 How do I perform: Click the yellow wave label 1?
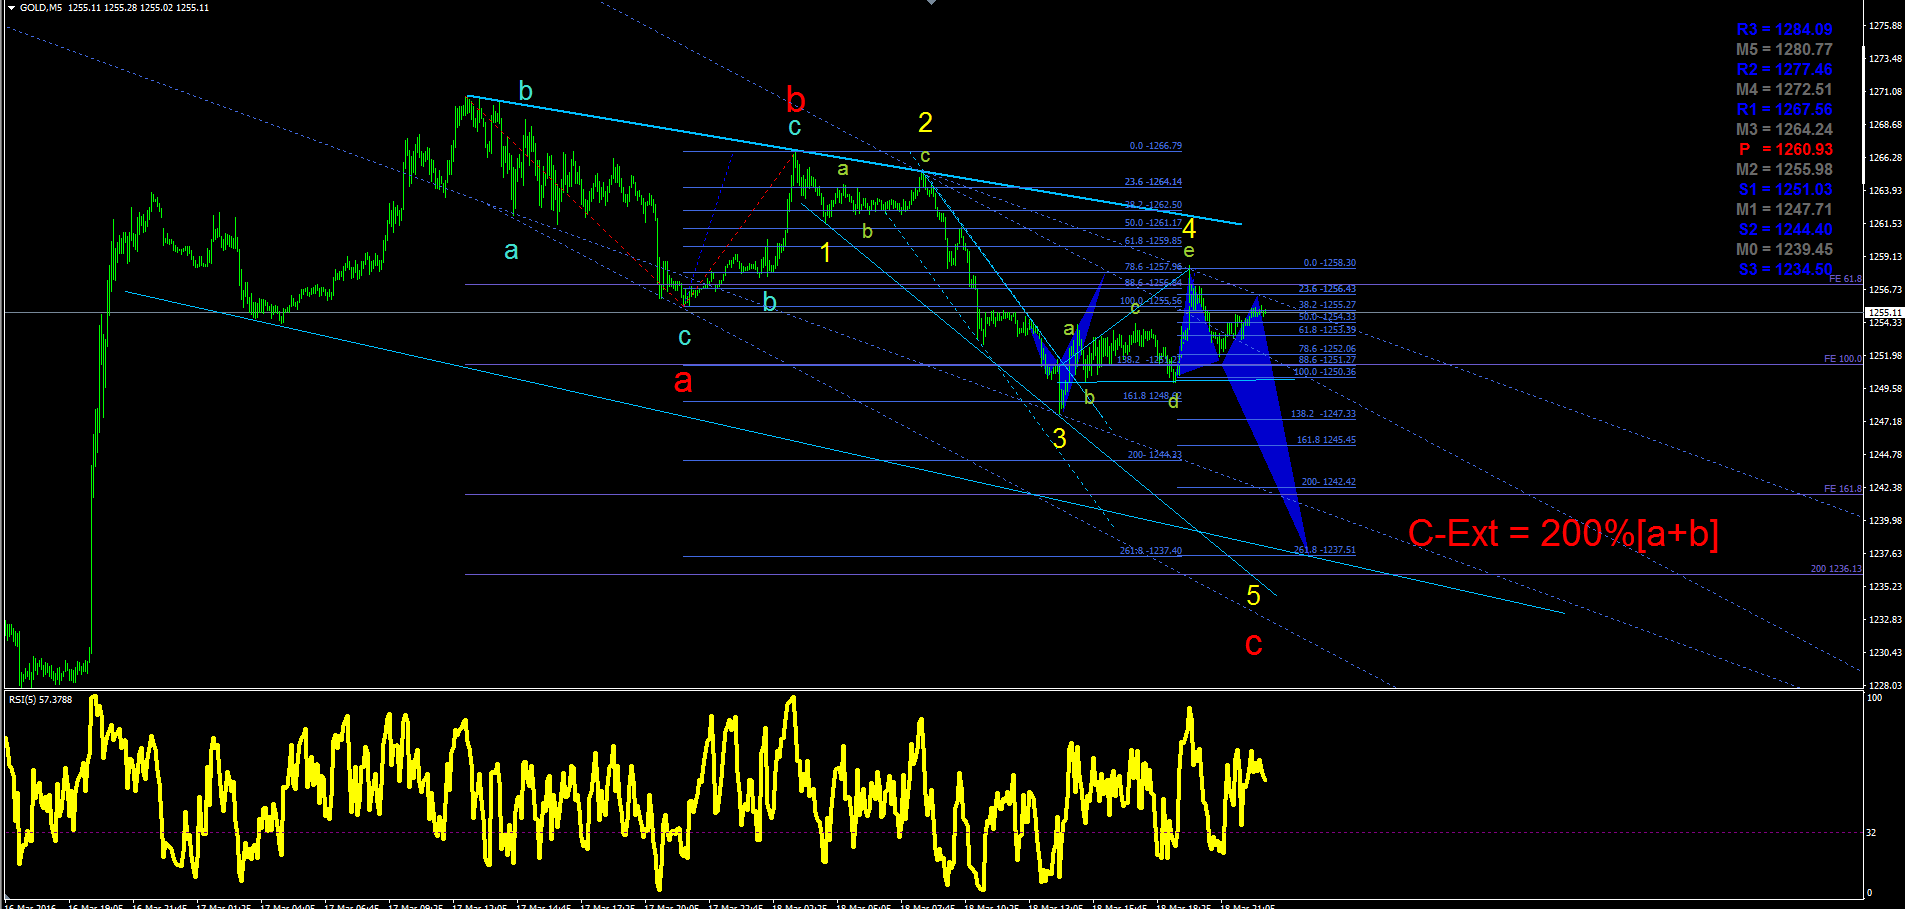826,253
